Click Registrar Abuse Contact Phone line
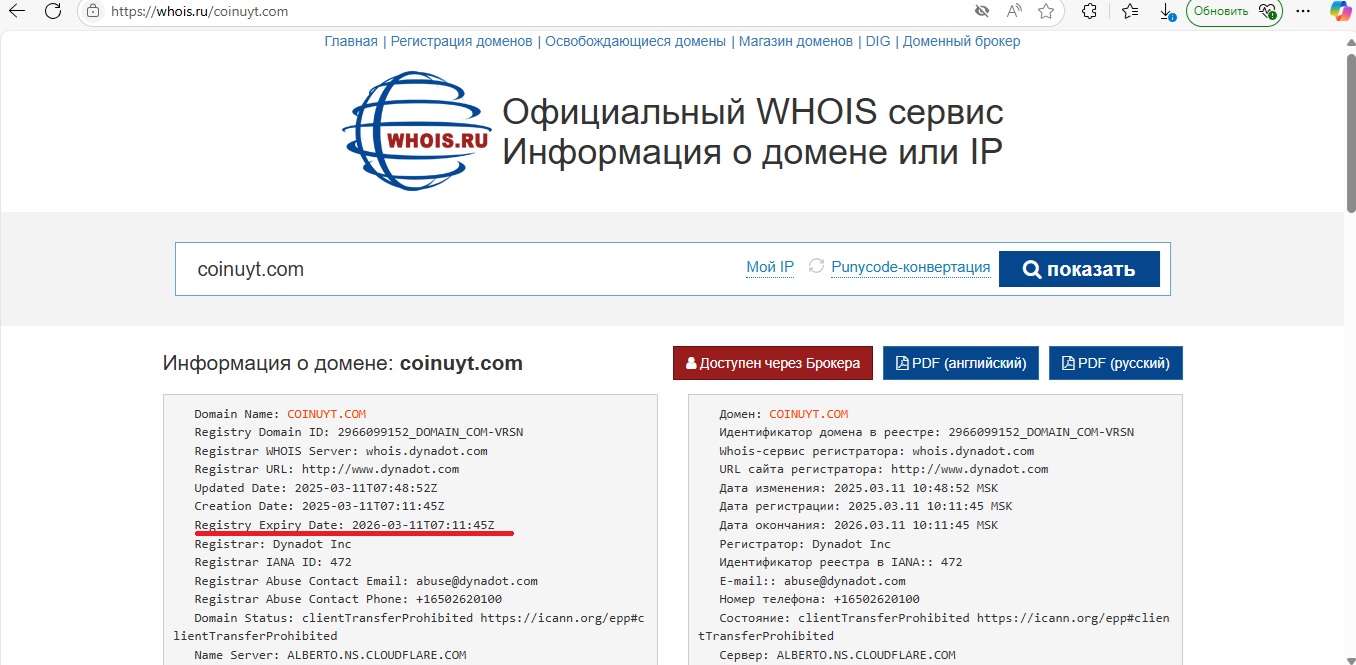Image resolution: width=1356 pixels, height=665 pixels. (348, 599)
